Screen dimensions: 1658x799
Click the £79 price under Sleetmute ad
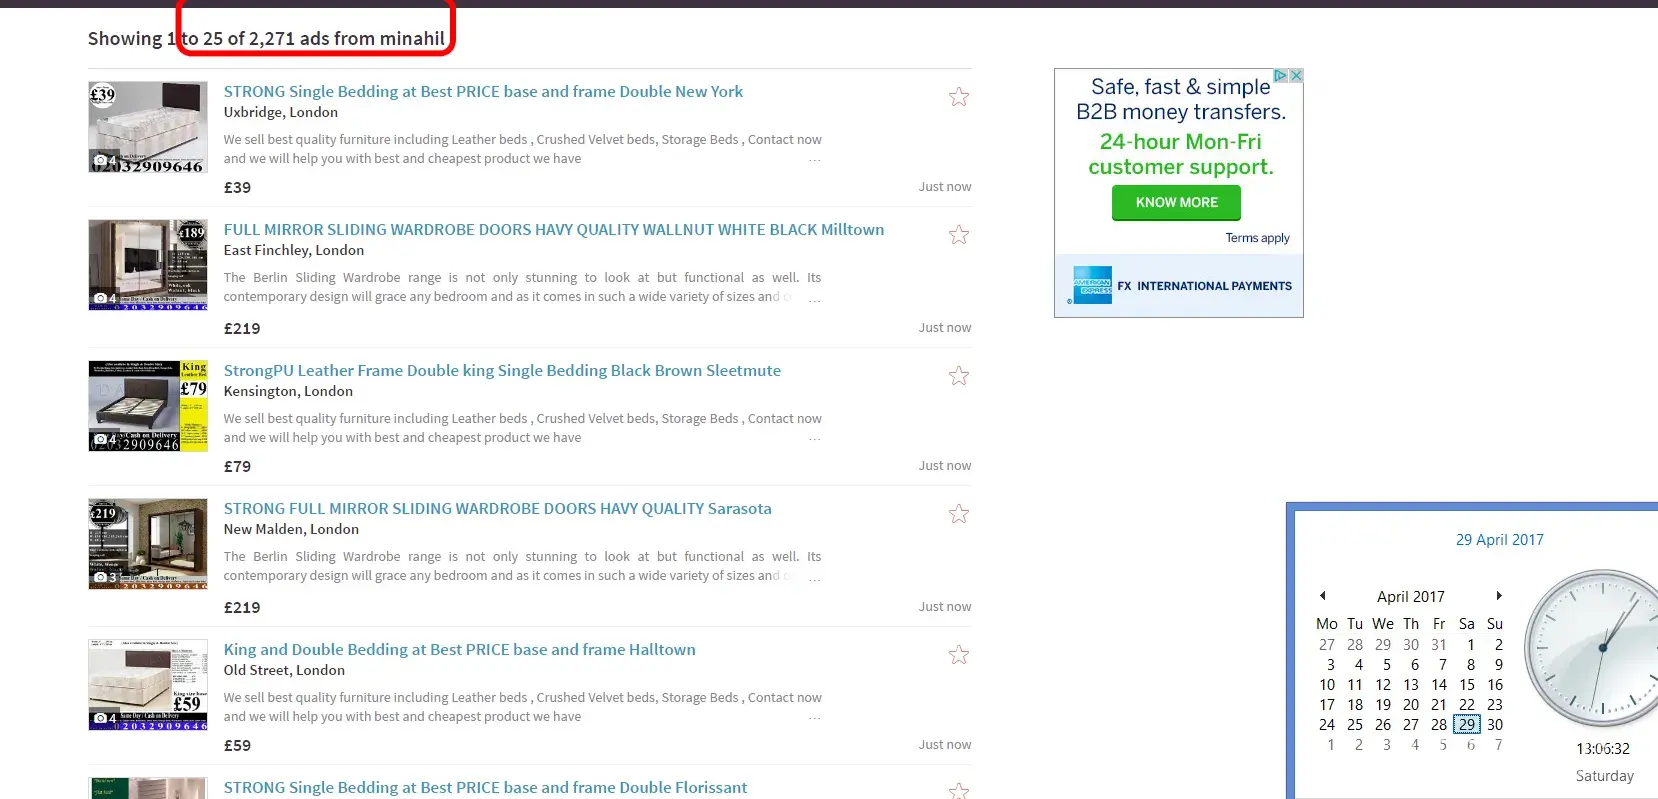(x=237, y=466)
